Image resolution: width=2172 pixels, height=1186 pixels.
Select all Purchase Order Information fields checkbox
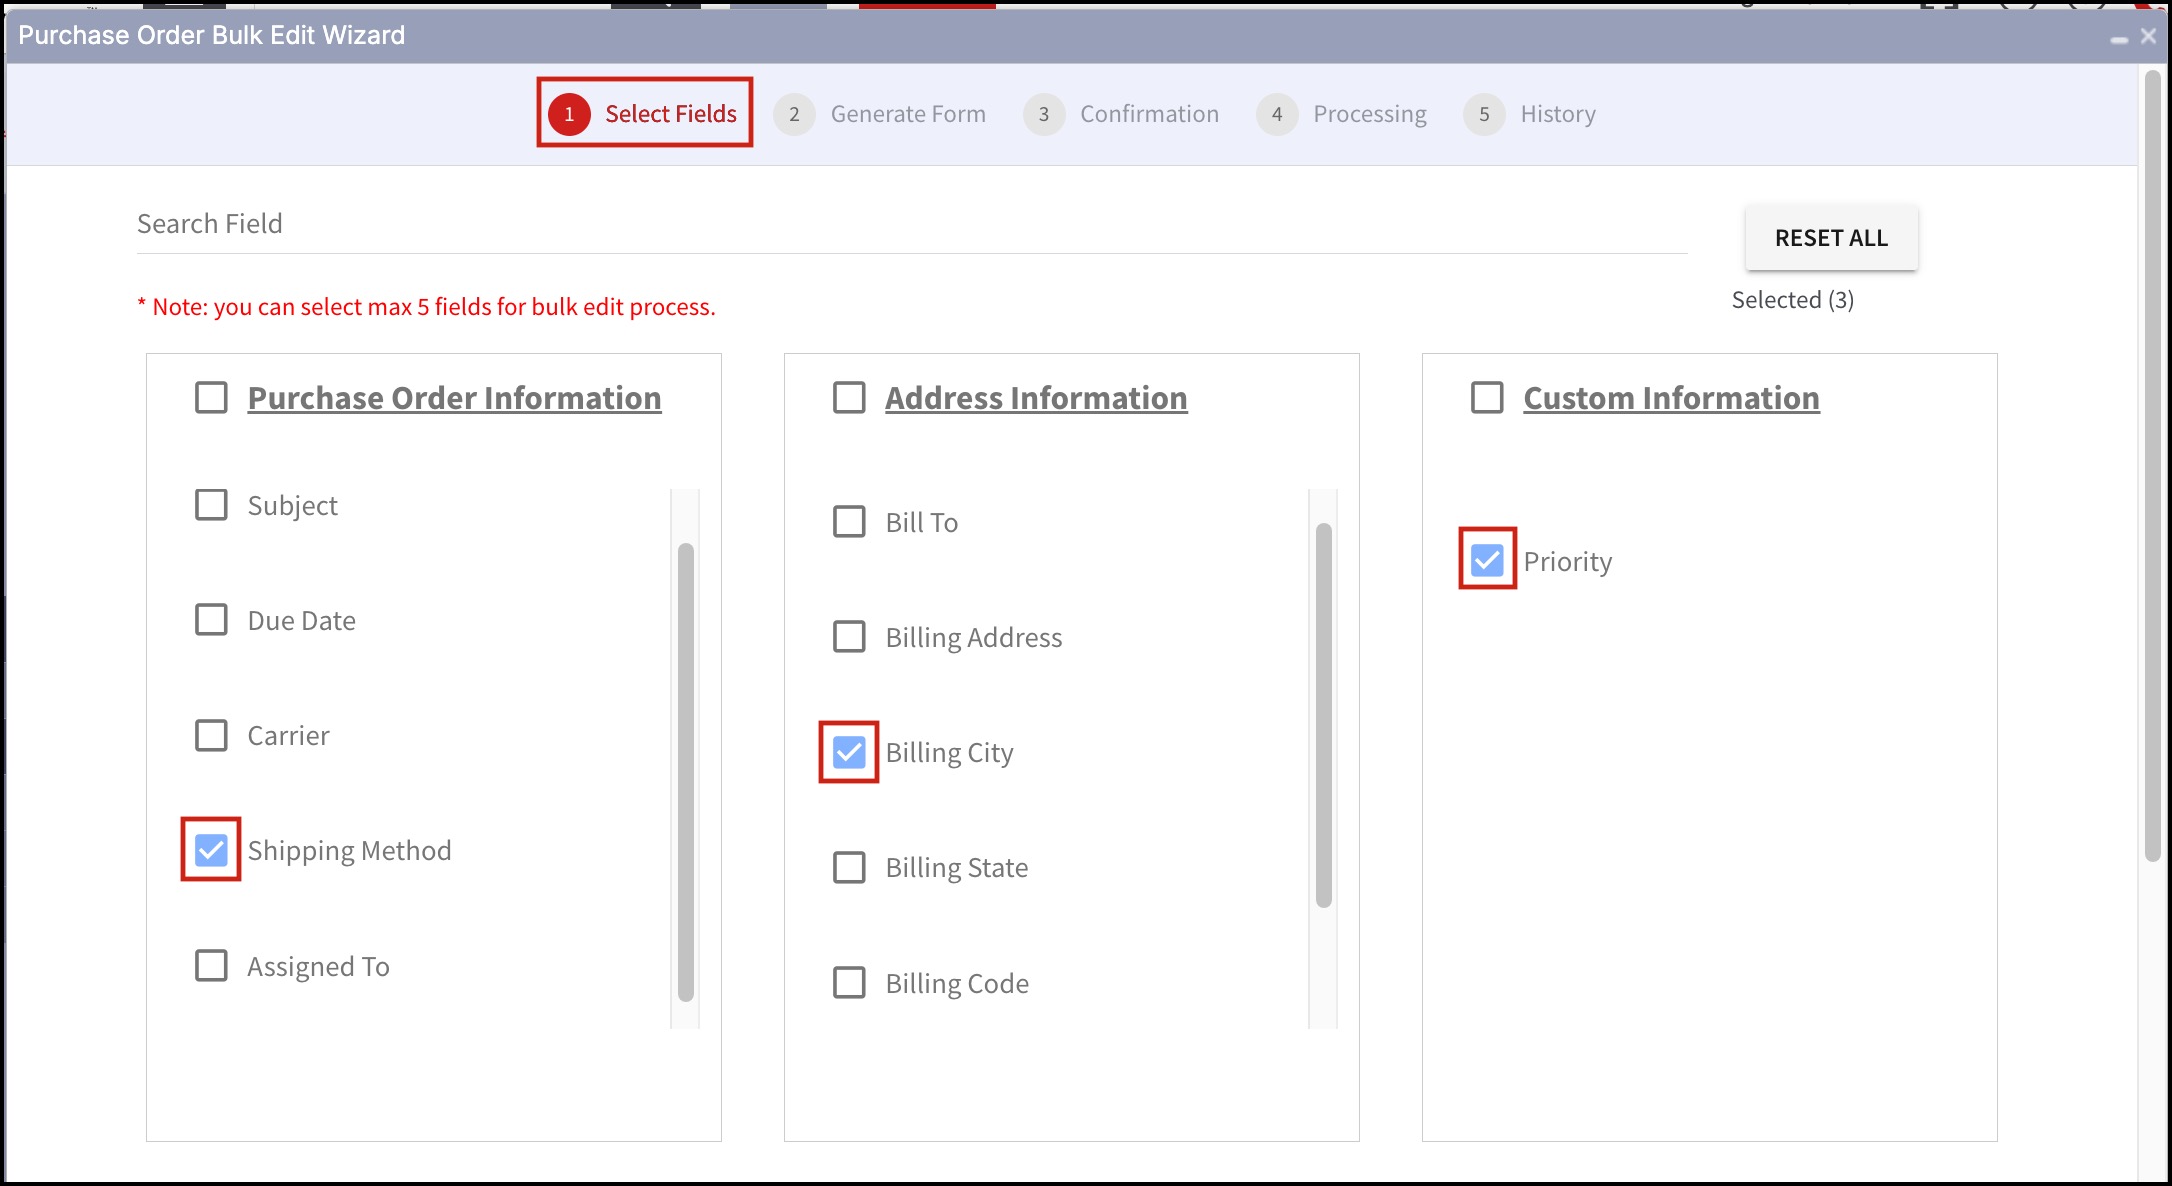(x=211, y=397)
